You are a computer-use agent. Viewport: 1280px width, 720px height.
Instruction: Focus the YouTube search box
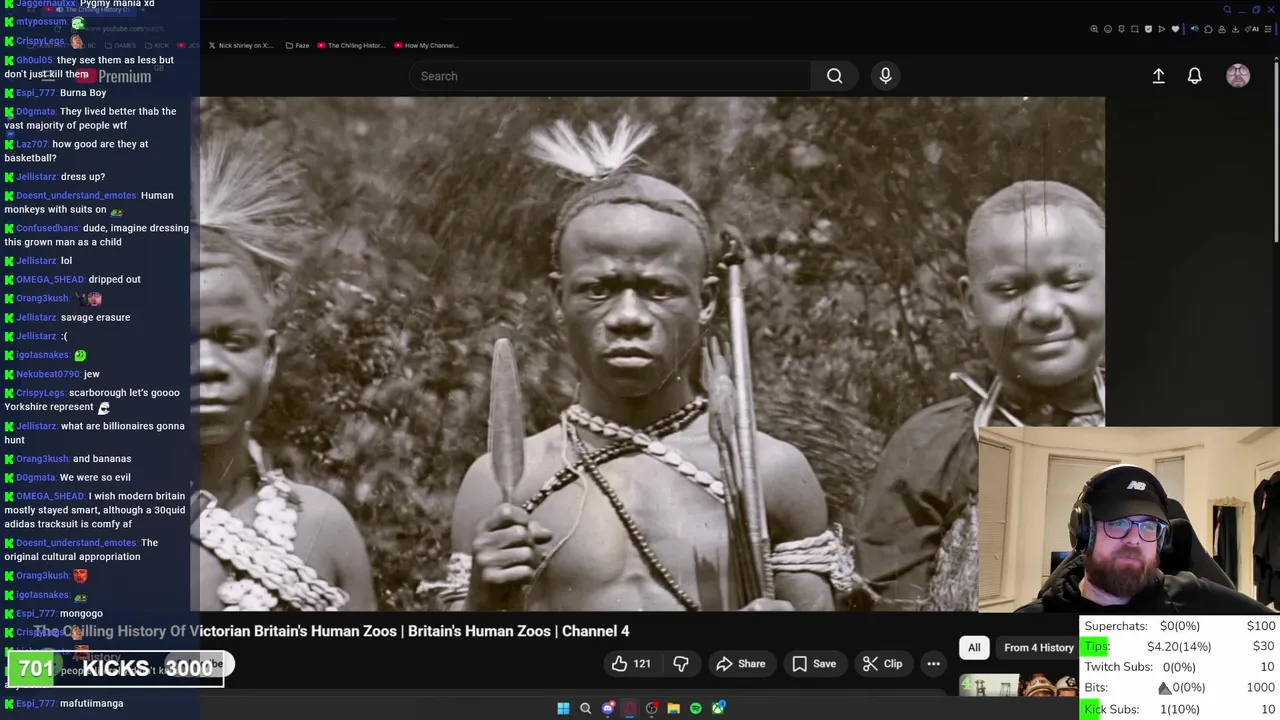610,76
